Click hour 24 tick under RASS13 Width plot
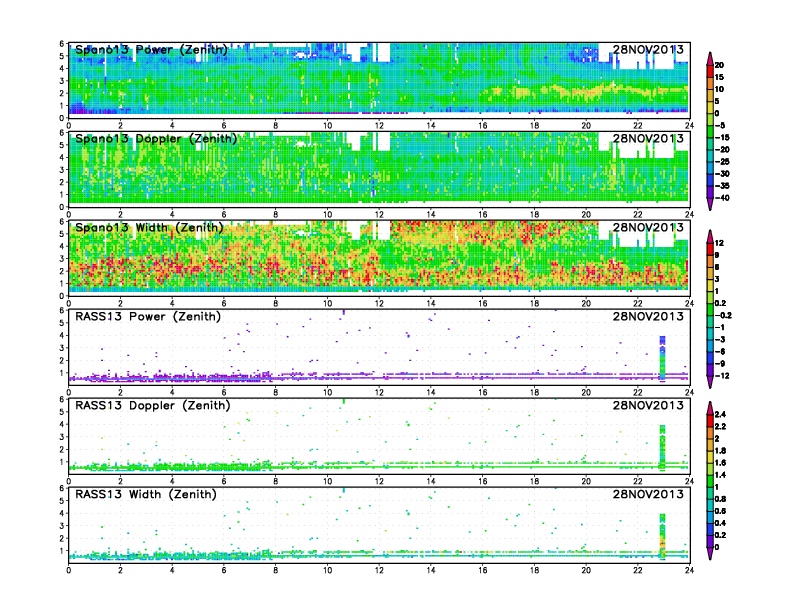Image resolution: width=792 pixels, height=612 pixels. [x=689, y=570]
